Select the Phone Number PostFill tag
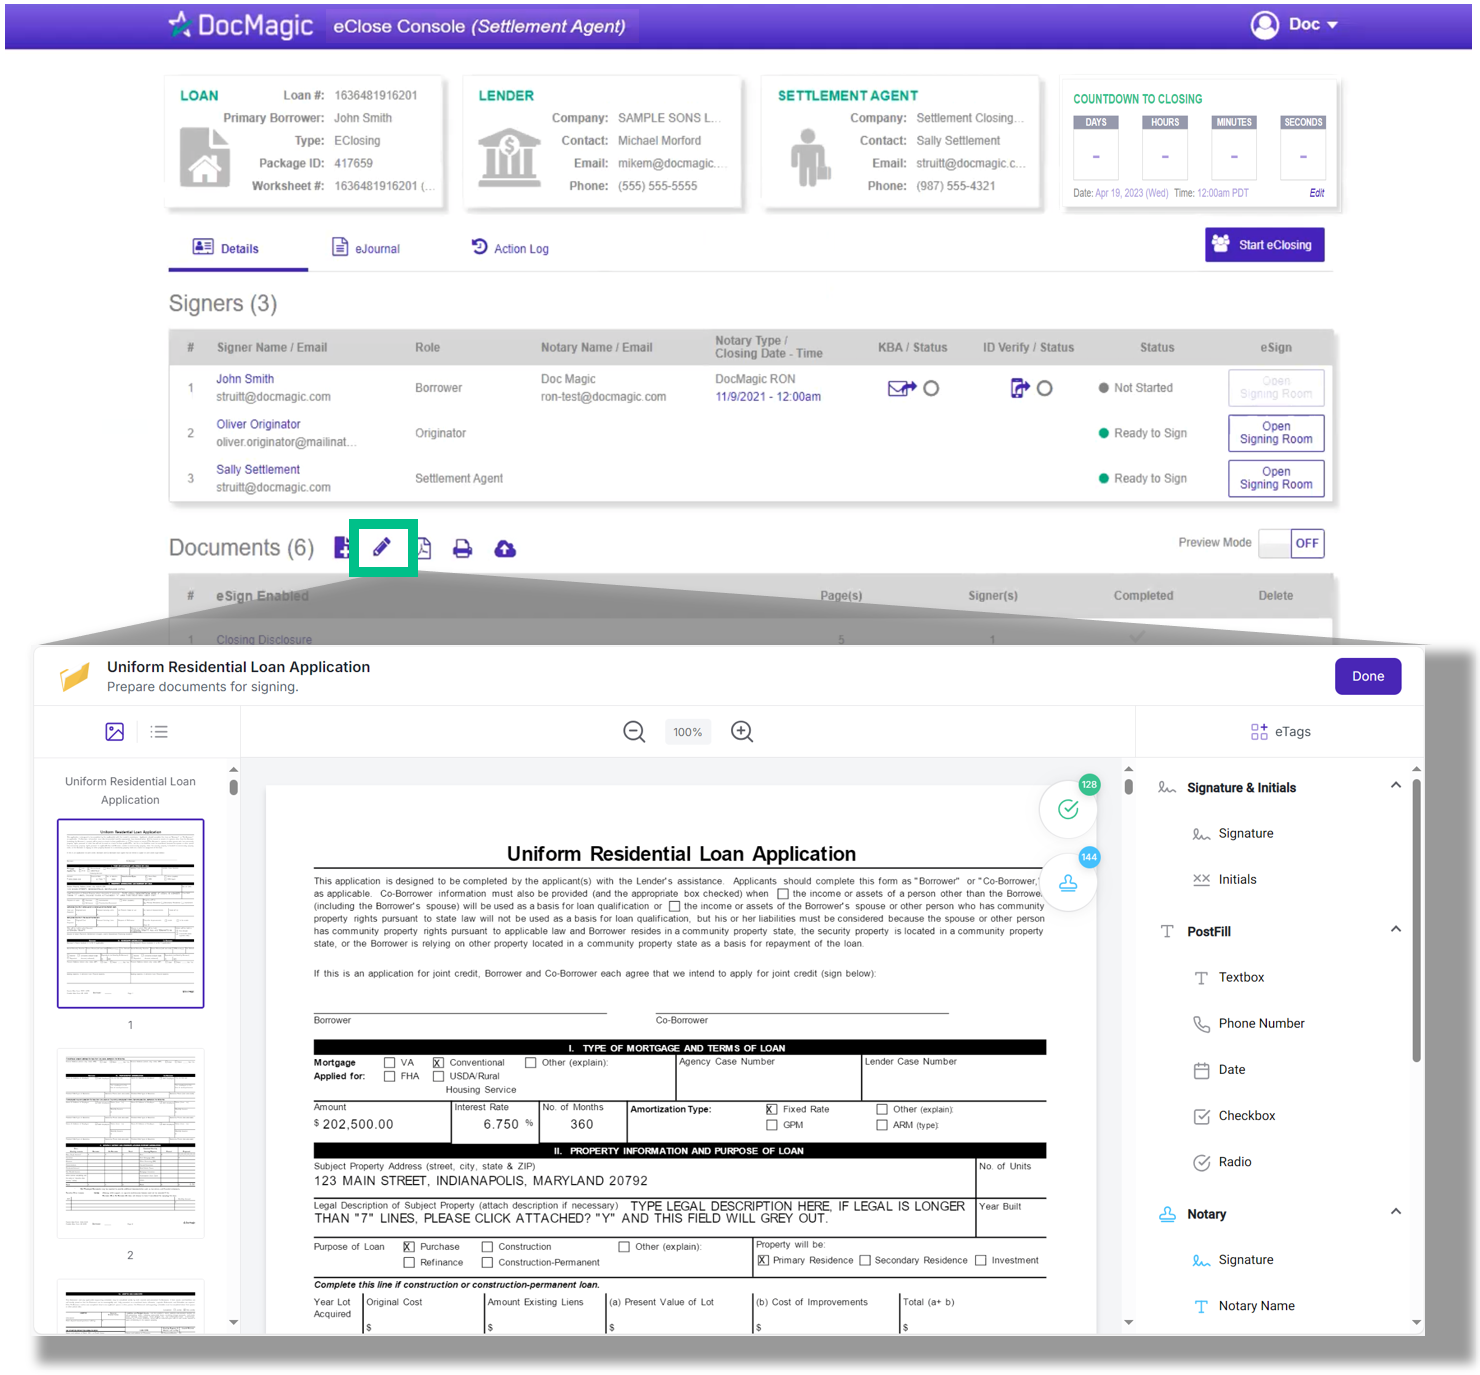The width and height of the screenshot is (1480, 1375). tap(1249, 1024)
